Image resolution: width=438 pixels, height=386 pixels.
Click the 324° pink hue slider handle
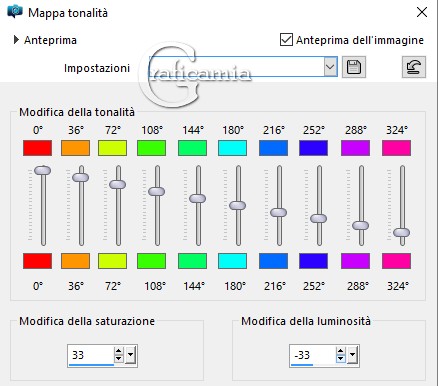tap(401, 232)
